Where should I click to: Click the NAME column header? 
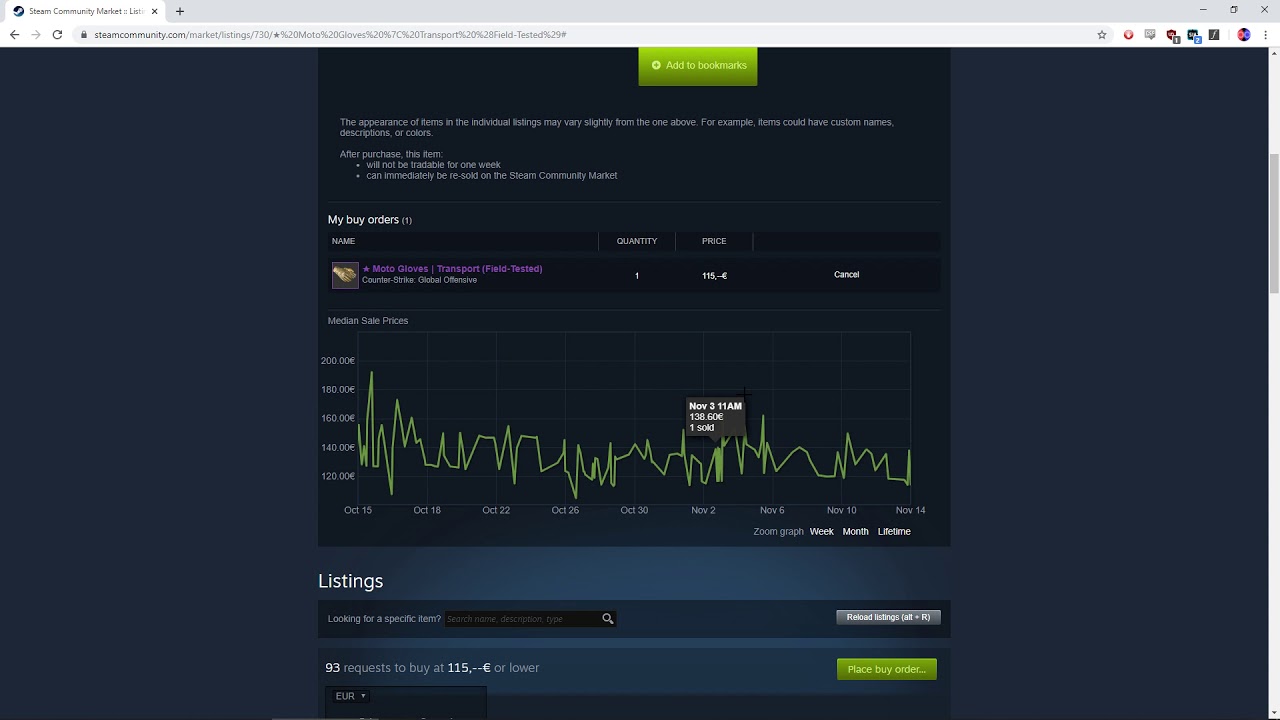(x=343, y=241)
